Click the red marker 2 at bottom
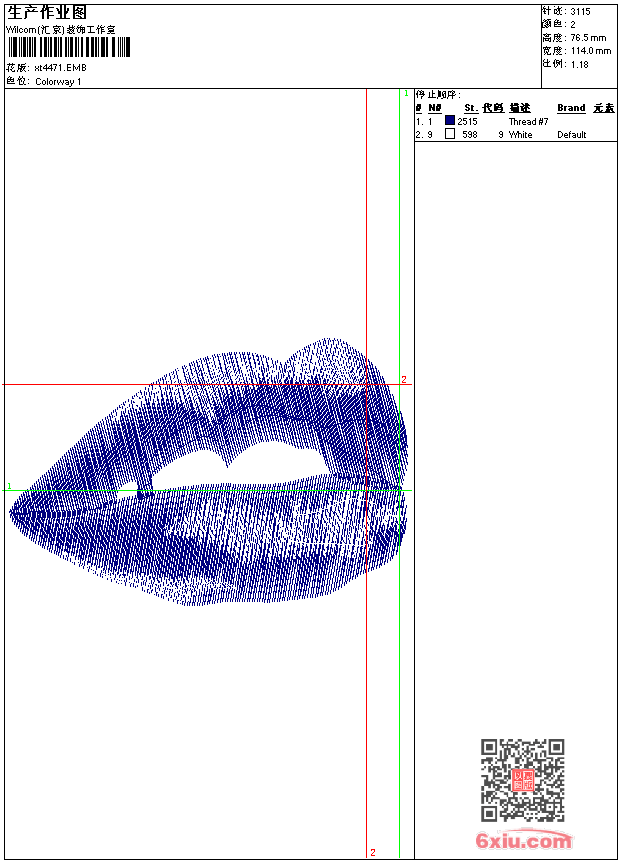620x860 pixels. 372,852
